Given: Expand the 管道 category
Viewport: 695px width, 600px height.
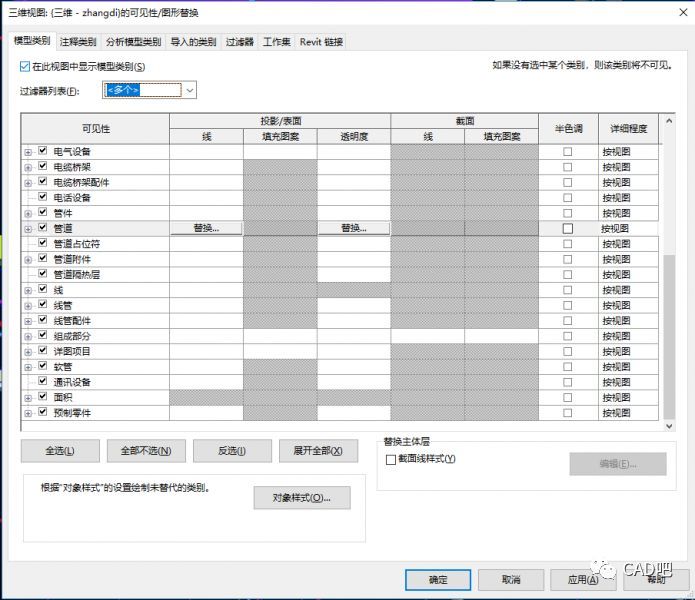Looking at the screenshot, I should pyautogui.click(x=28, y=229).
